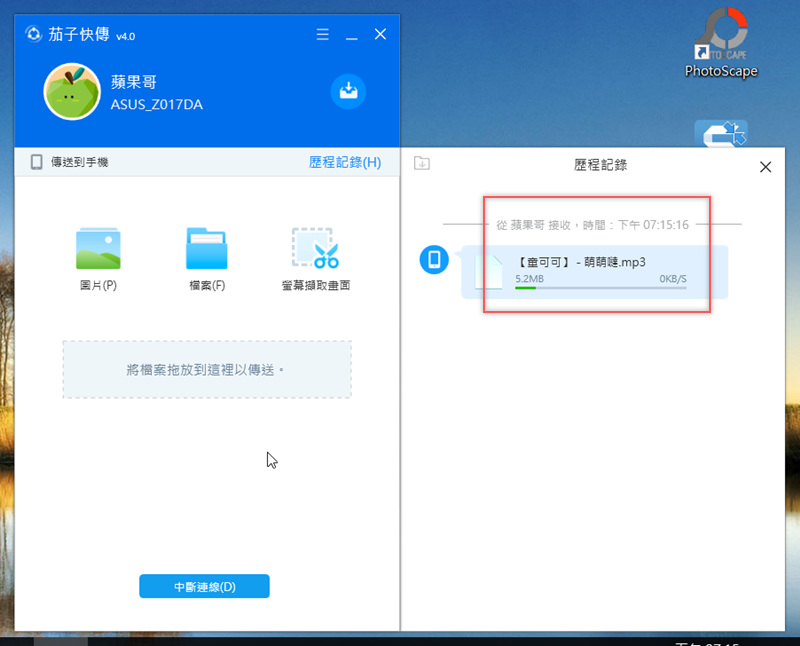Click the 0KB/S transfer speed text
800x646 pixels.
pos(673,279)
